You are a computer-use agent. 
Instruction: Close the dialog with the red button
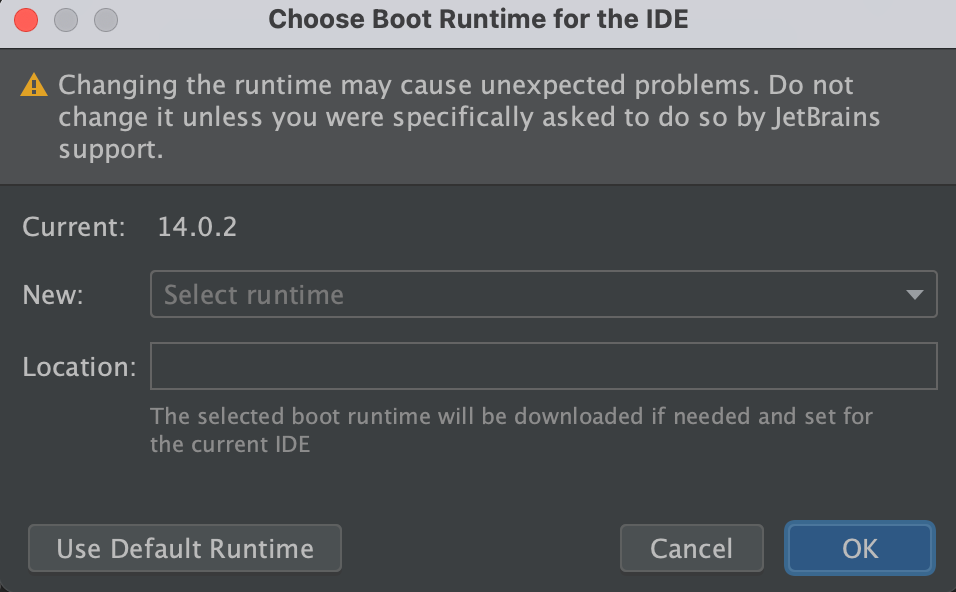(x=26, y=20)
